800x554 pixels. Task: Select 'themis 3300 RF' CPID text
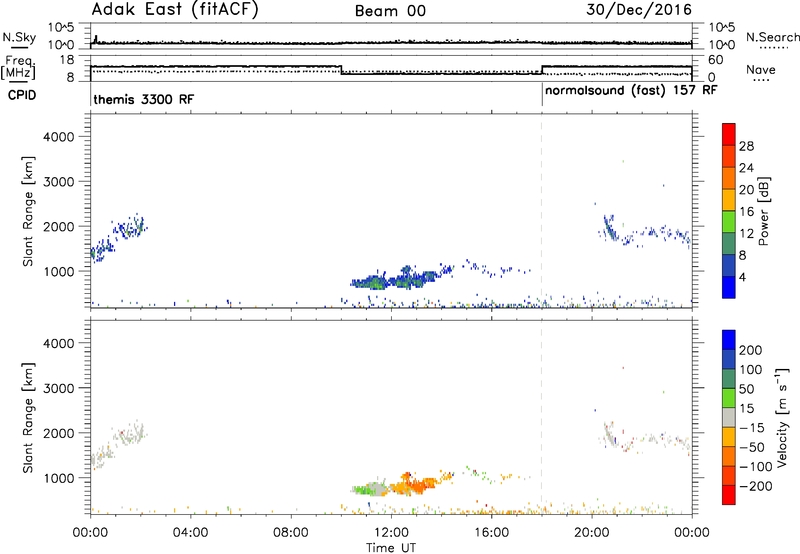(144, 99)
